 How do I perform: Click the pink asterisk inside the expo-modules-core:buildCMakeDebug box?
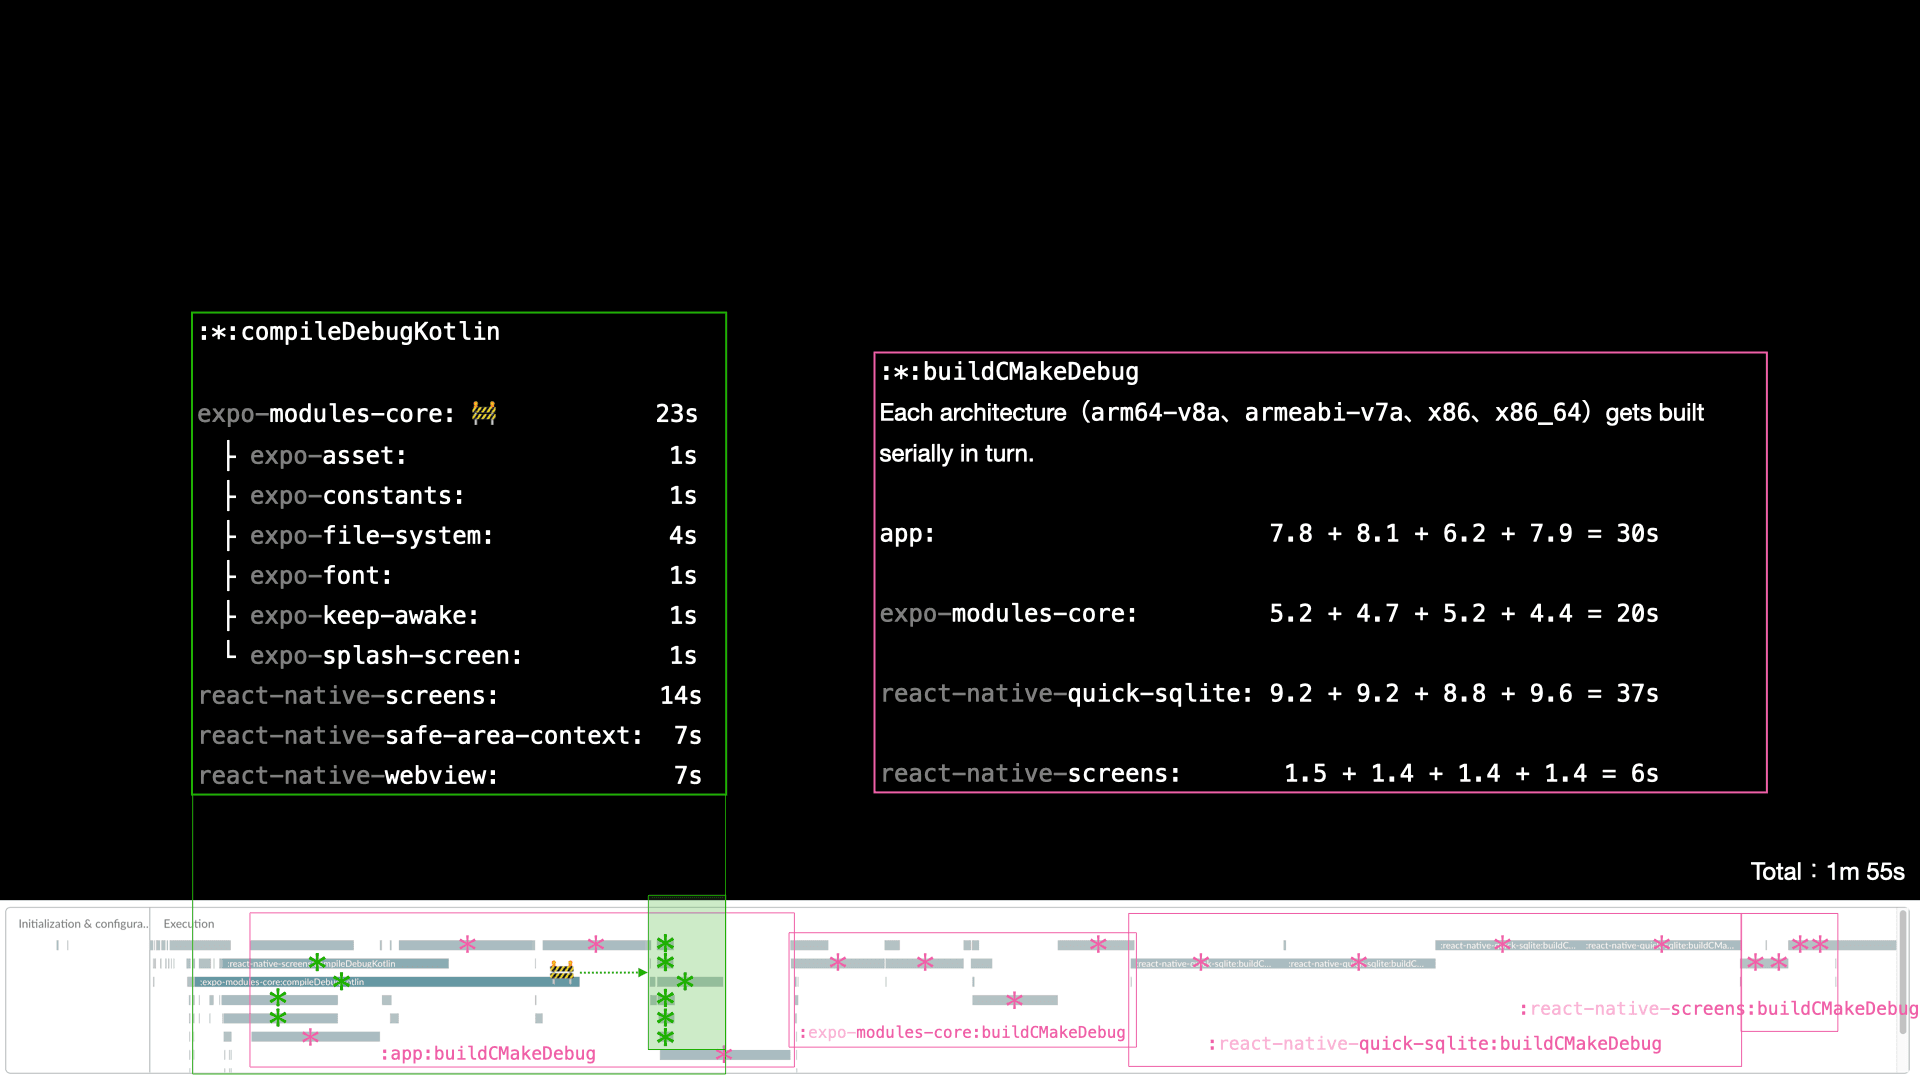838,963
